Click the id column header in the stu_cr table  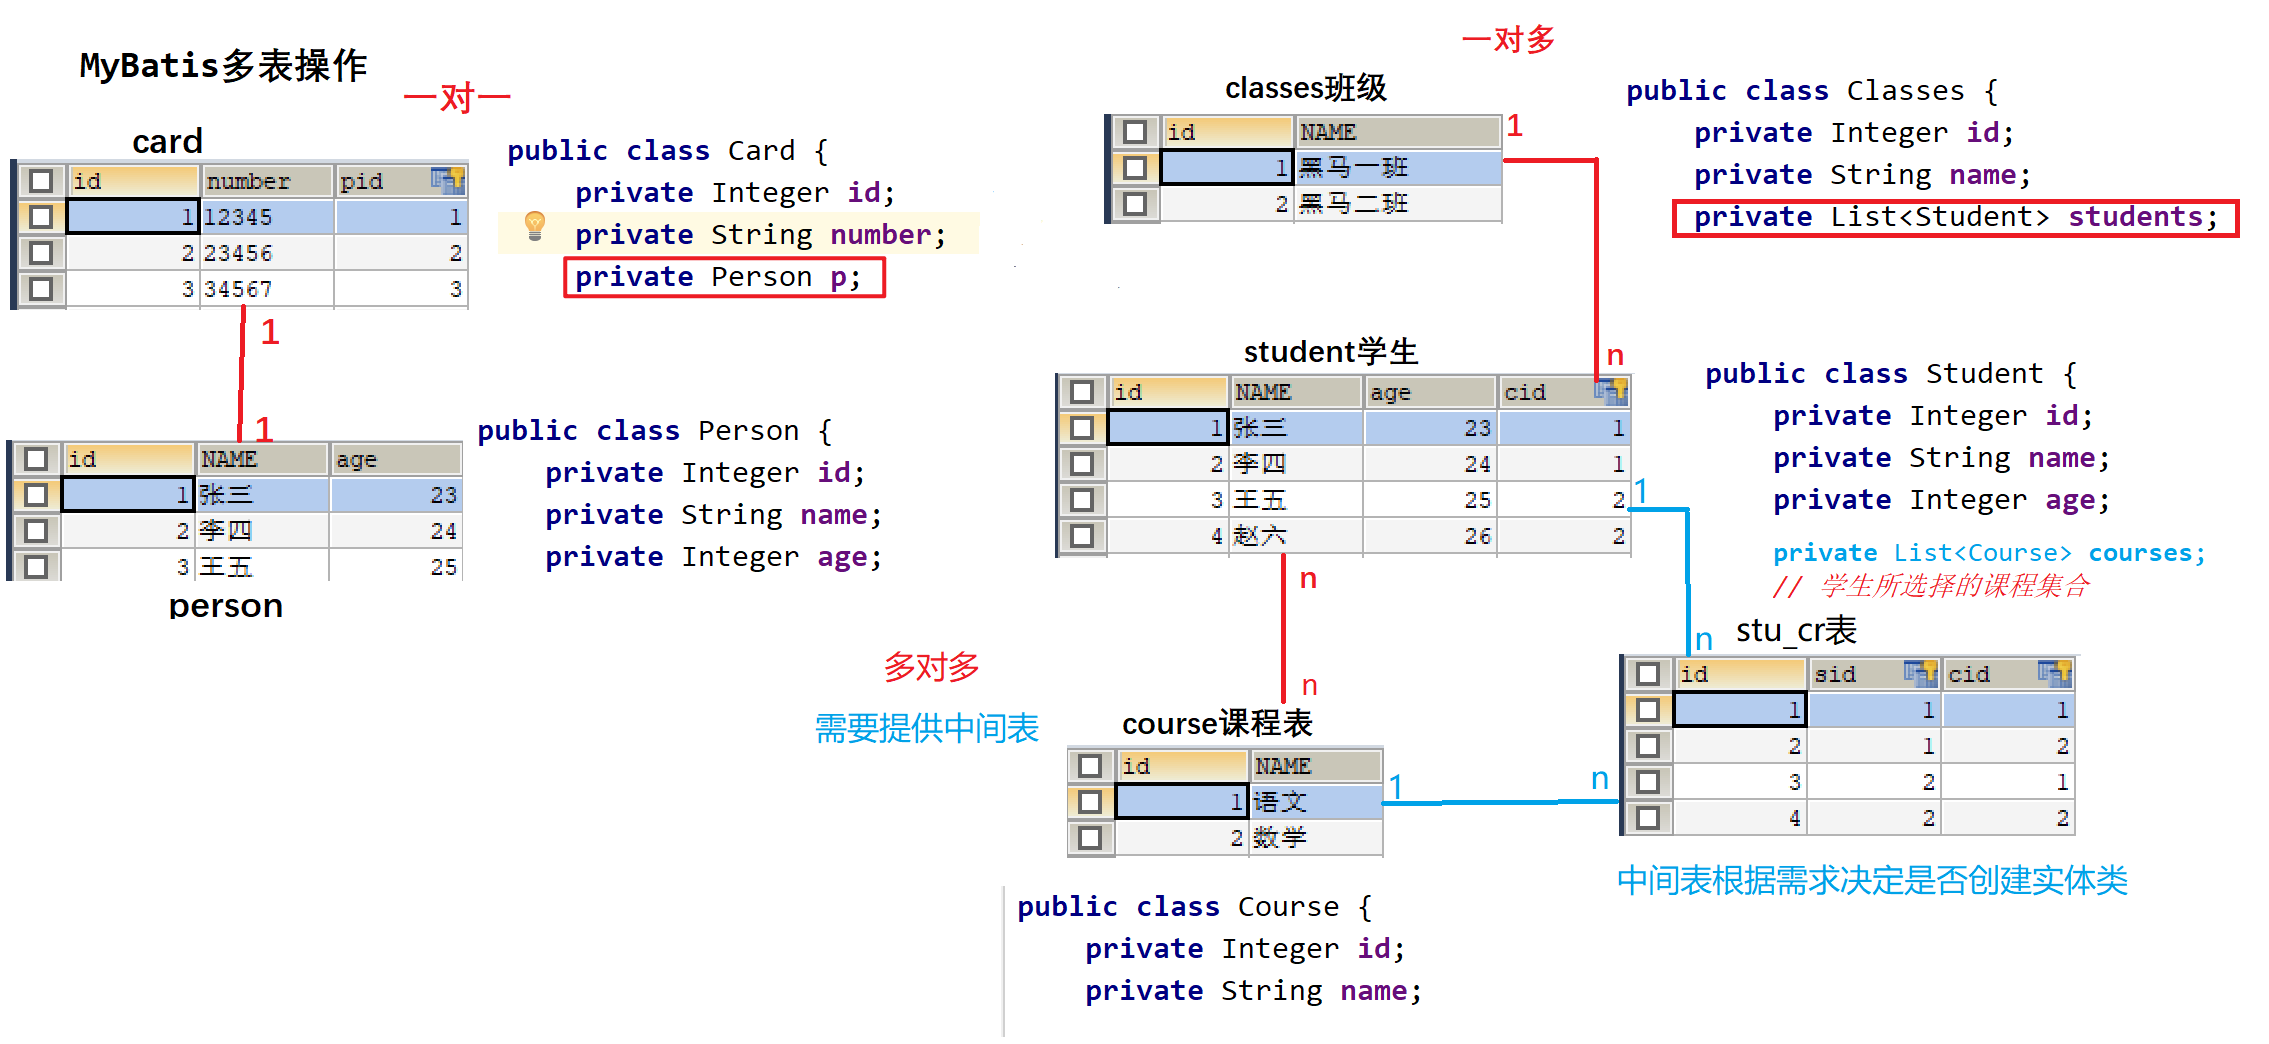(1741, 674)
